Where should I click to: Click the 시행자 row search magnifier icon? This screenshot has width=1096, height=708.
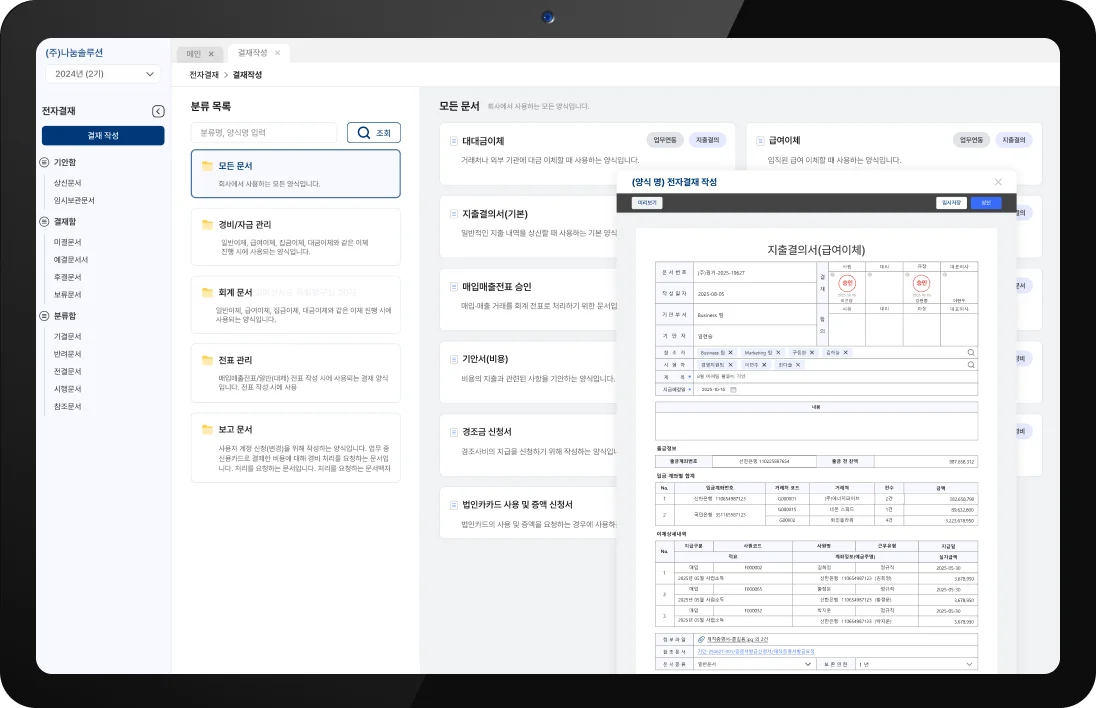click(x=971, y=365)
